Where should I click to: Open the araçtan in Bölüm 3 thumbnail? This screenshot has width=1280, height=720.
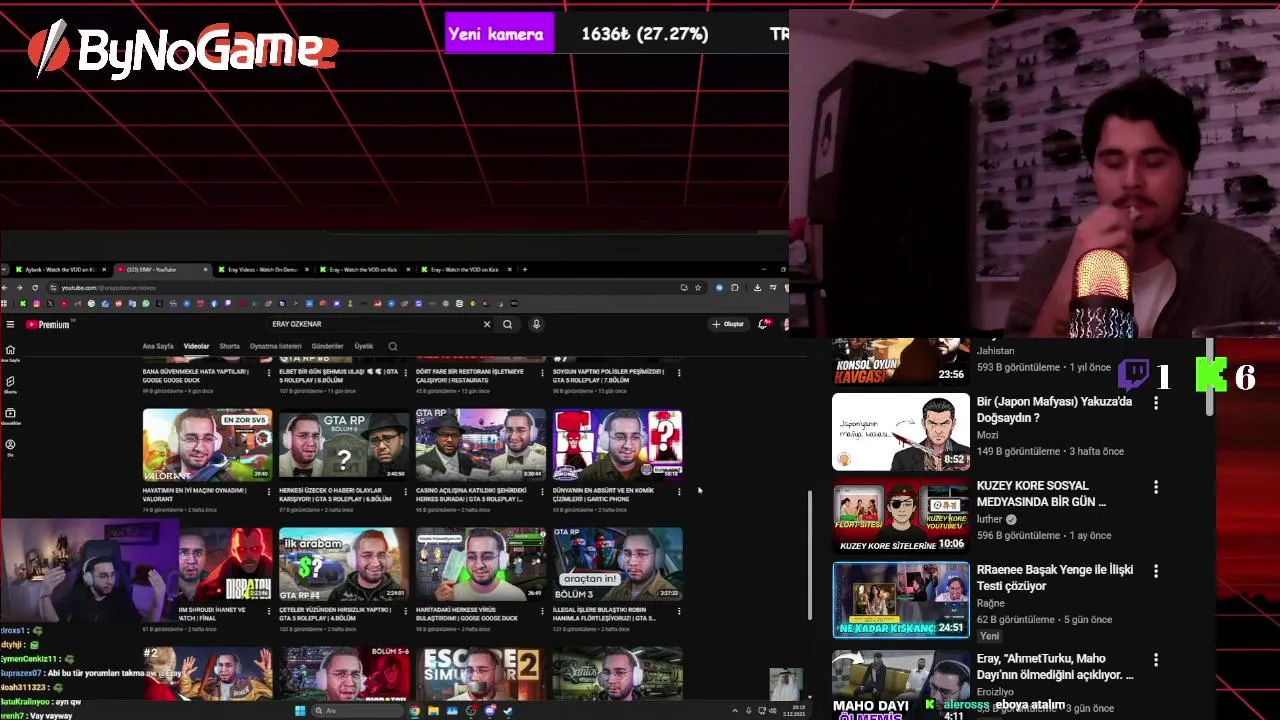point(618,564)
